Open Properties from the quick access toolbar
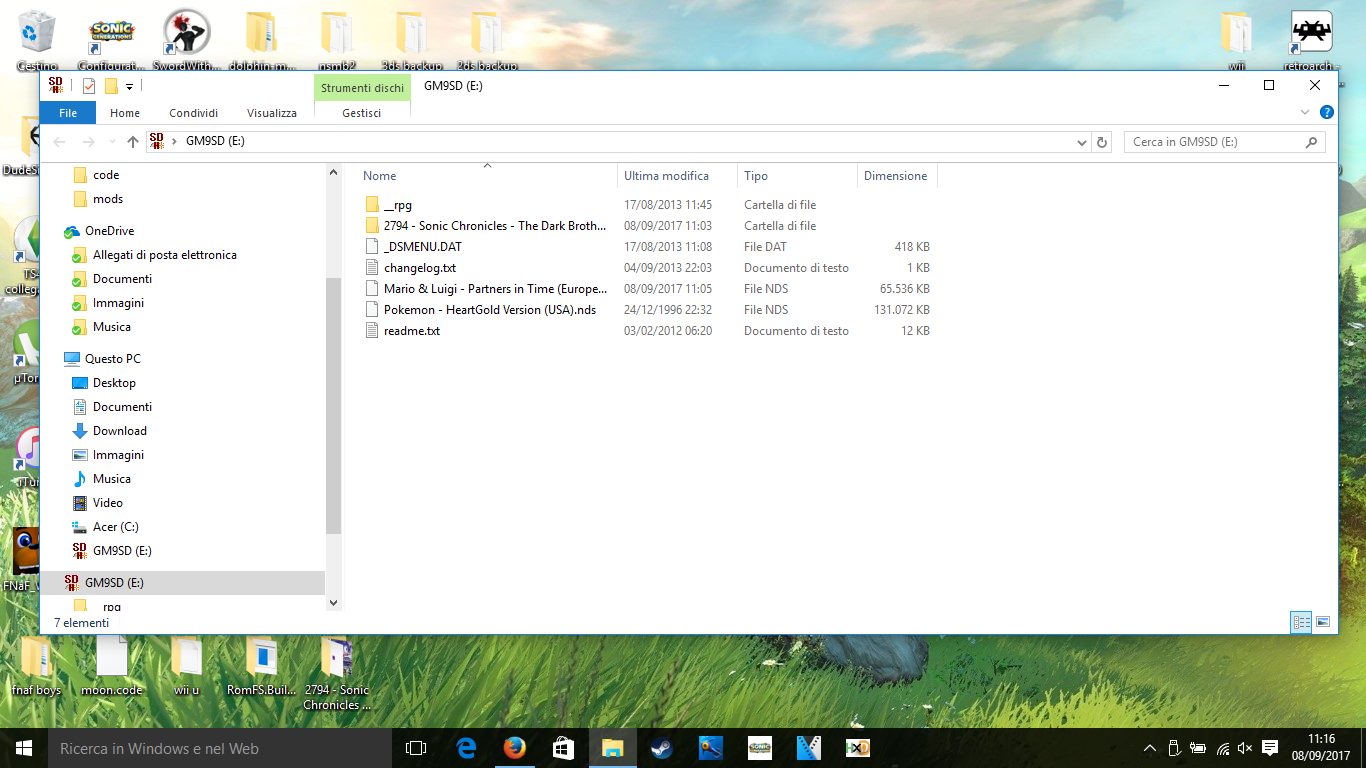Screen dimensions: 1366x768 [x=89, y=86]
